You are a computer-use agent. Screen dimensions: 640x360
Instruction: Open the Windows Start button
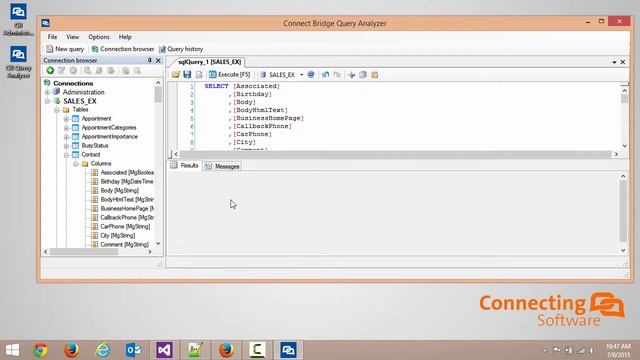point(13,350)
